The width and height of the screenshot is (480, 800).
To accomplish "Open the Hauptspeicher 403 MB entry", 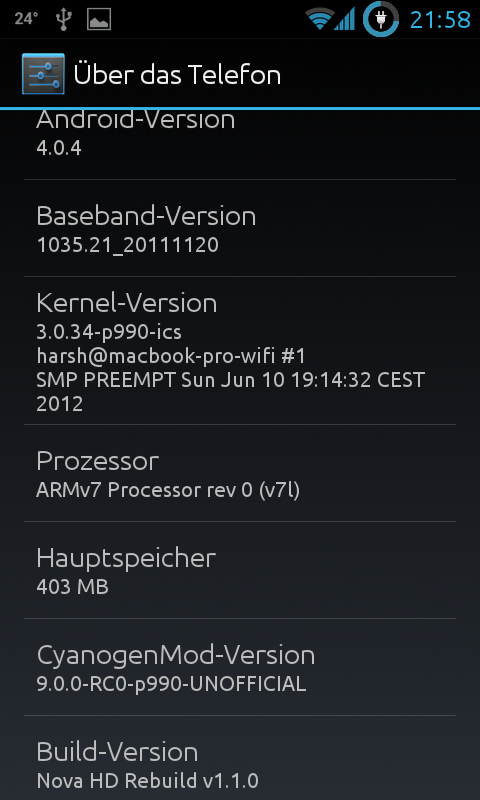I will [x=240, y=570].
